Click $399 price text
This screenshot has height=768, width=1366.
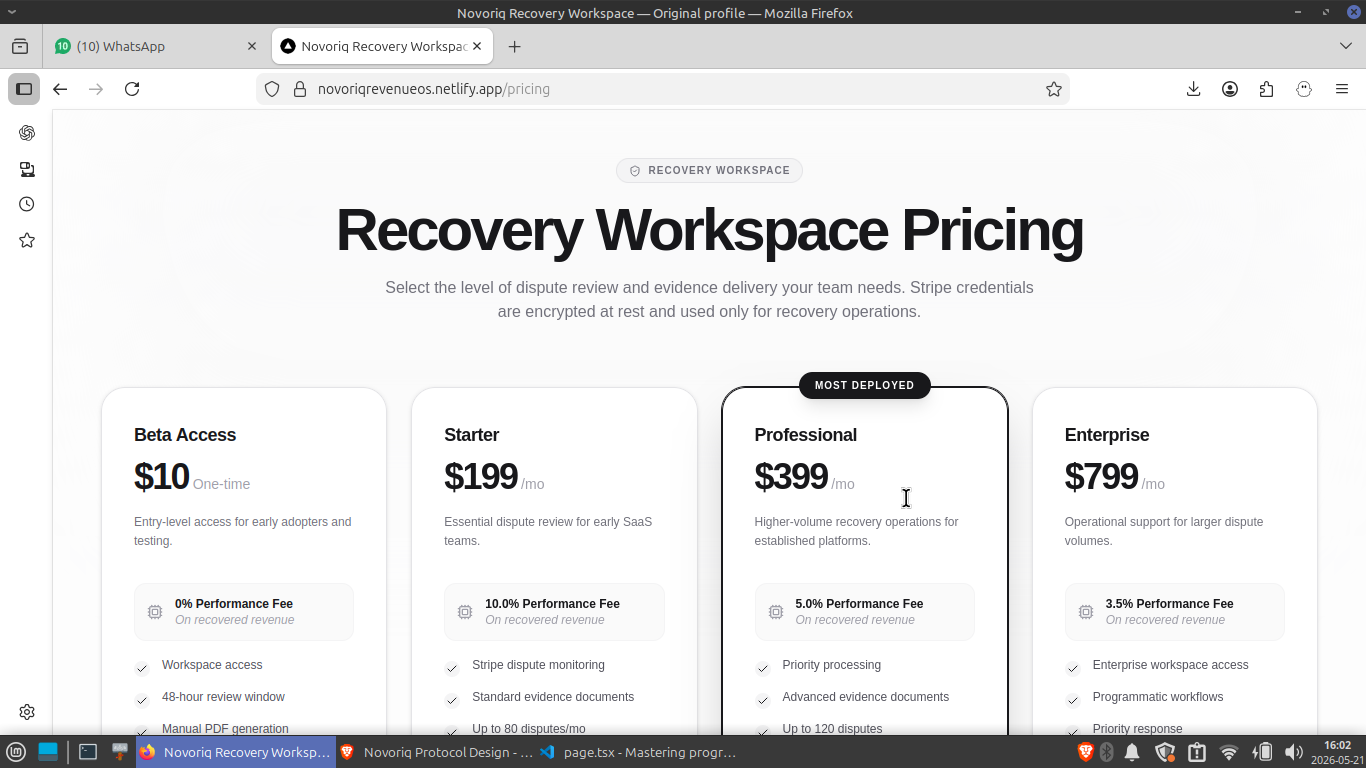[791, 477]
